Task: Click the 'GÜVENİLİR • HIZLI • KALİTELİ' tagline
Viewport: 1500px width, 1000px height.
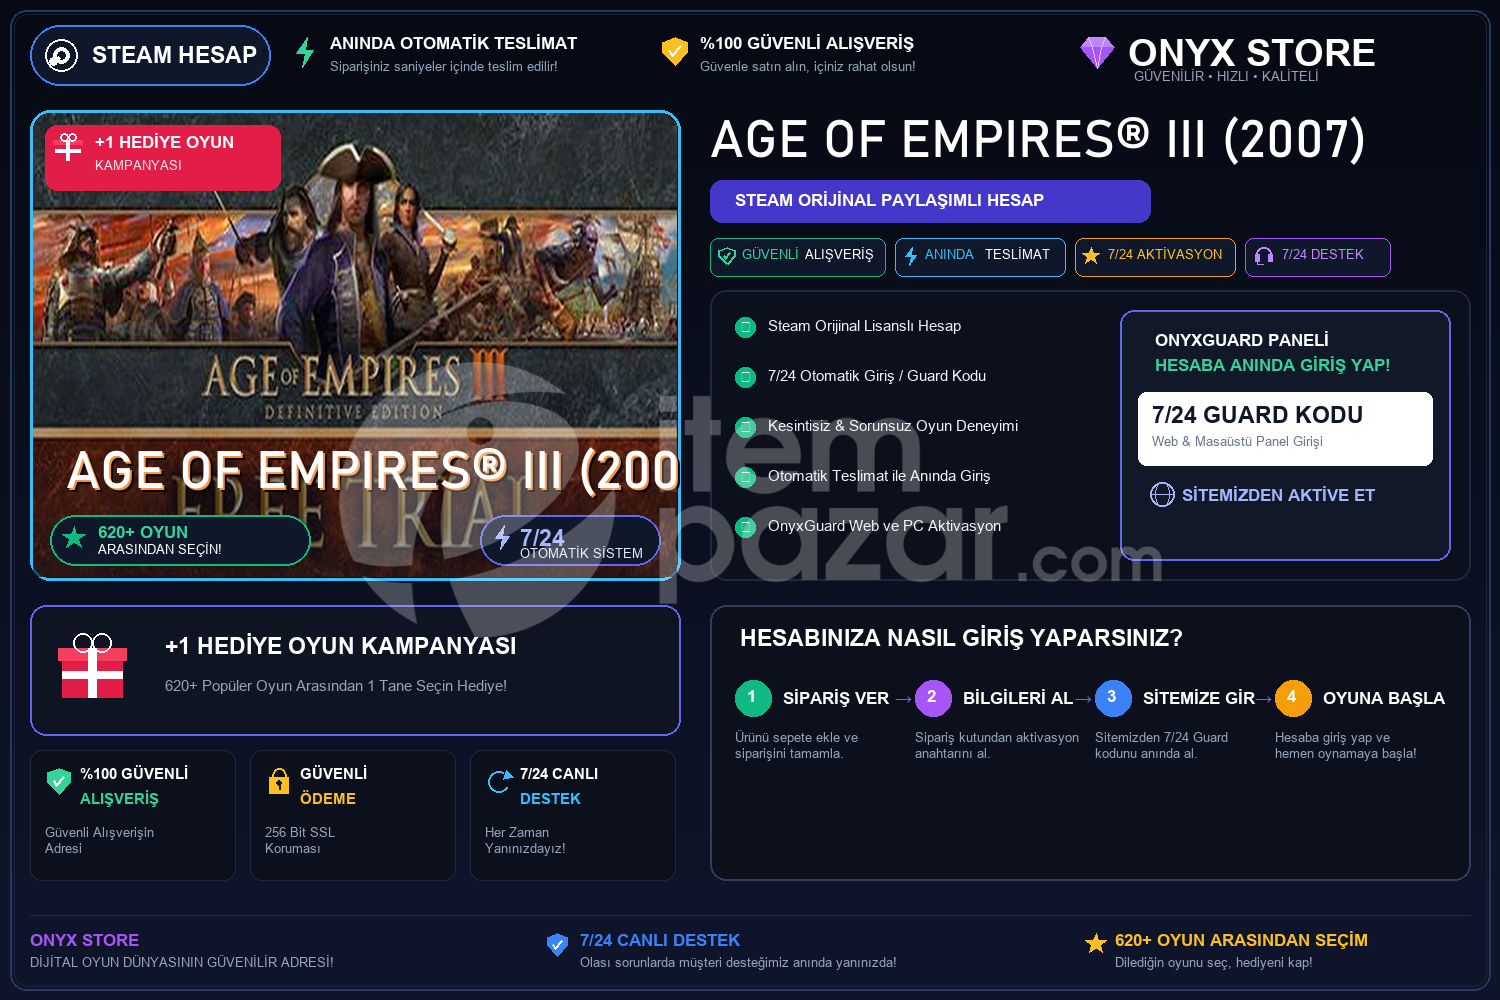Action: [x=1226, y=76]
